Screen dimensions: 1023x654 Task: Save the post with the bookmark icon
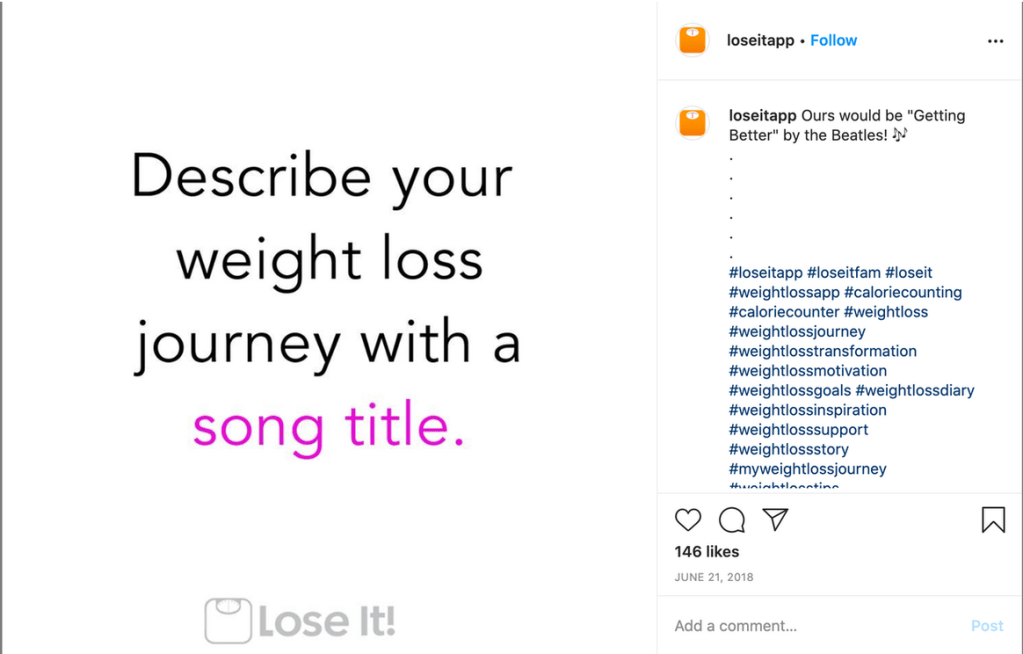[993, 520]
